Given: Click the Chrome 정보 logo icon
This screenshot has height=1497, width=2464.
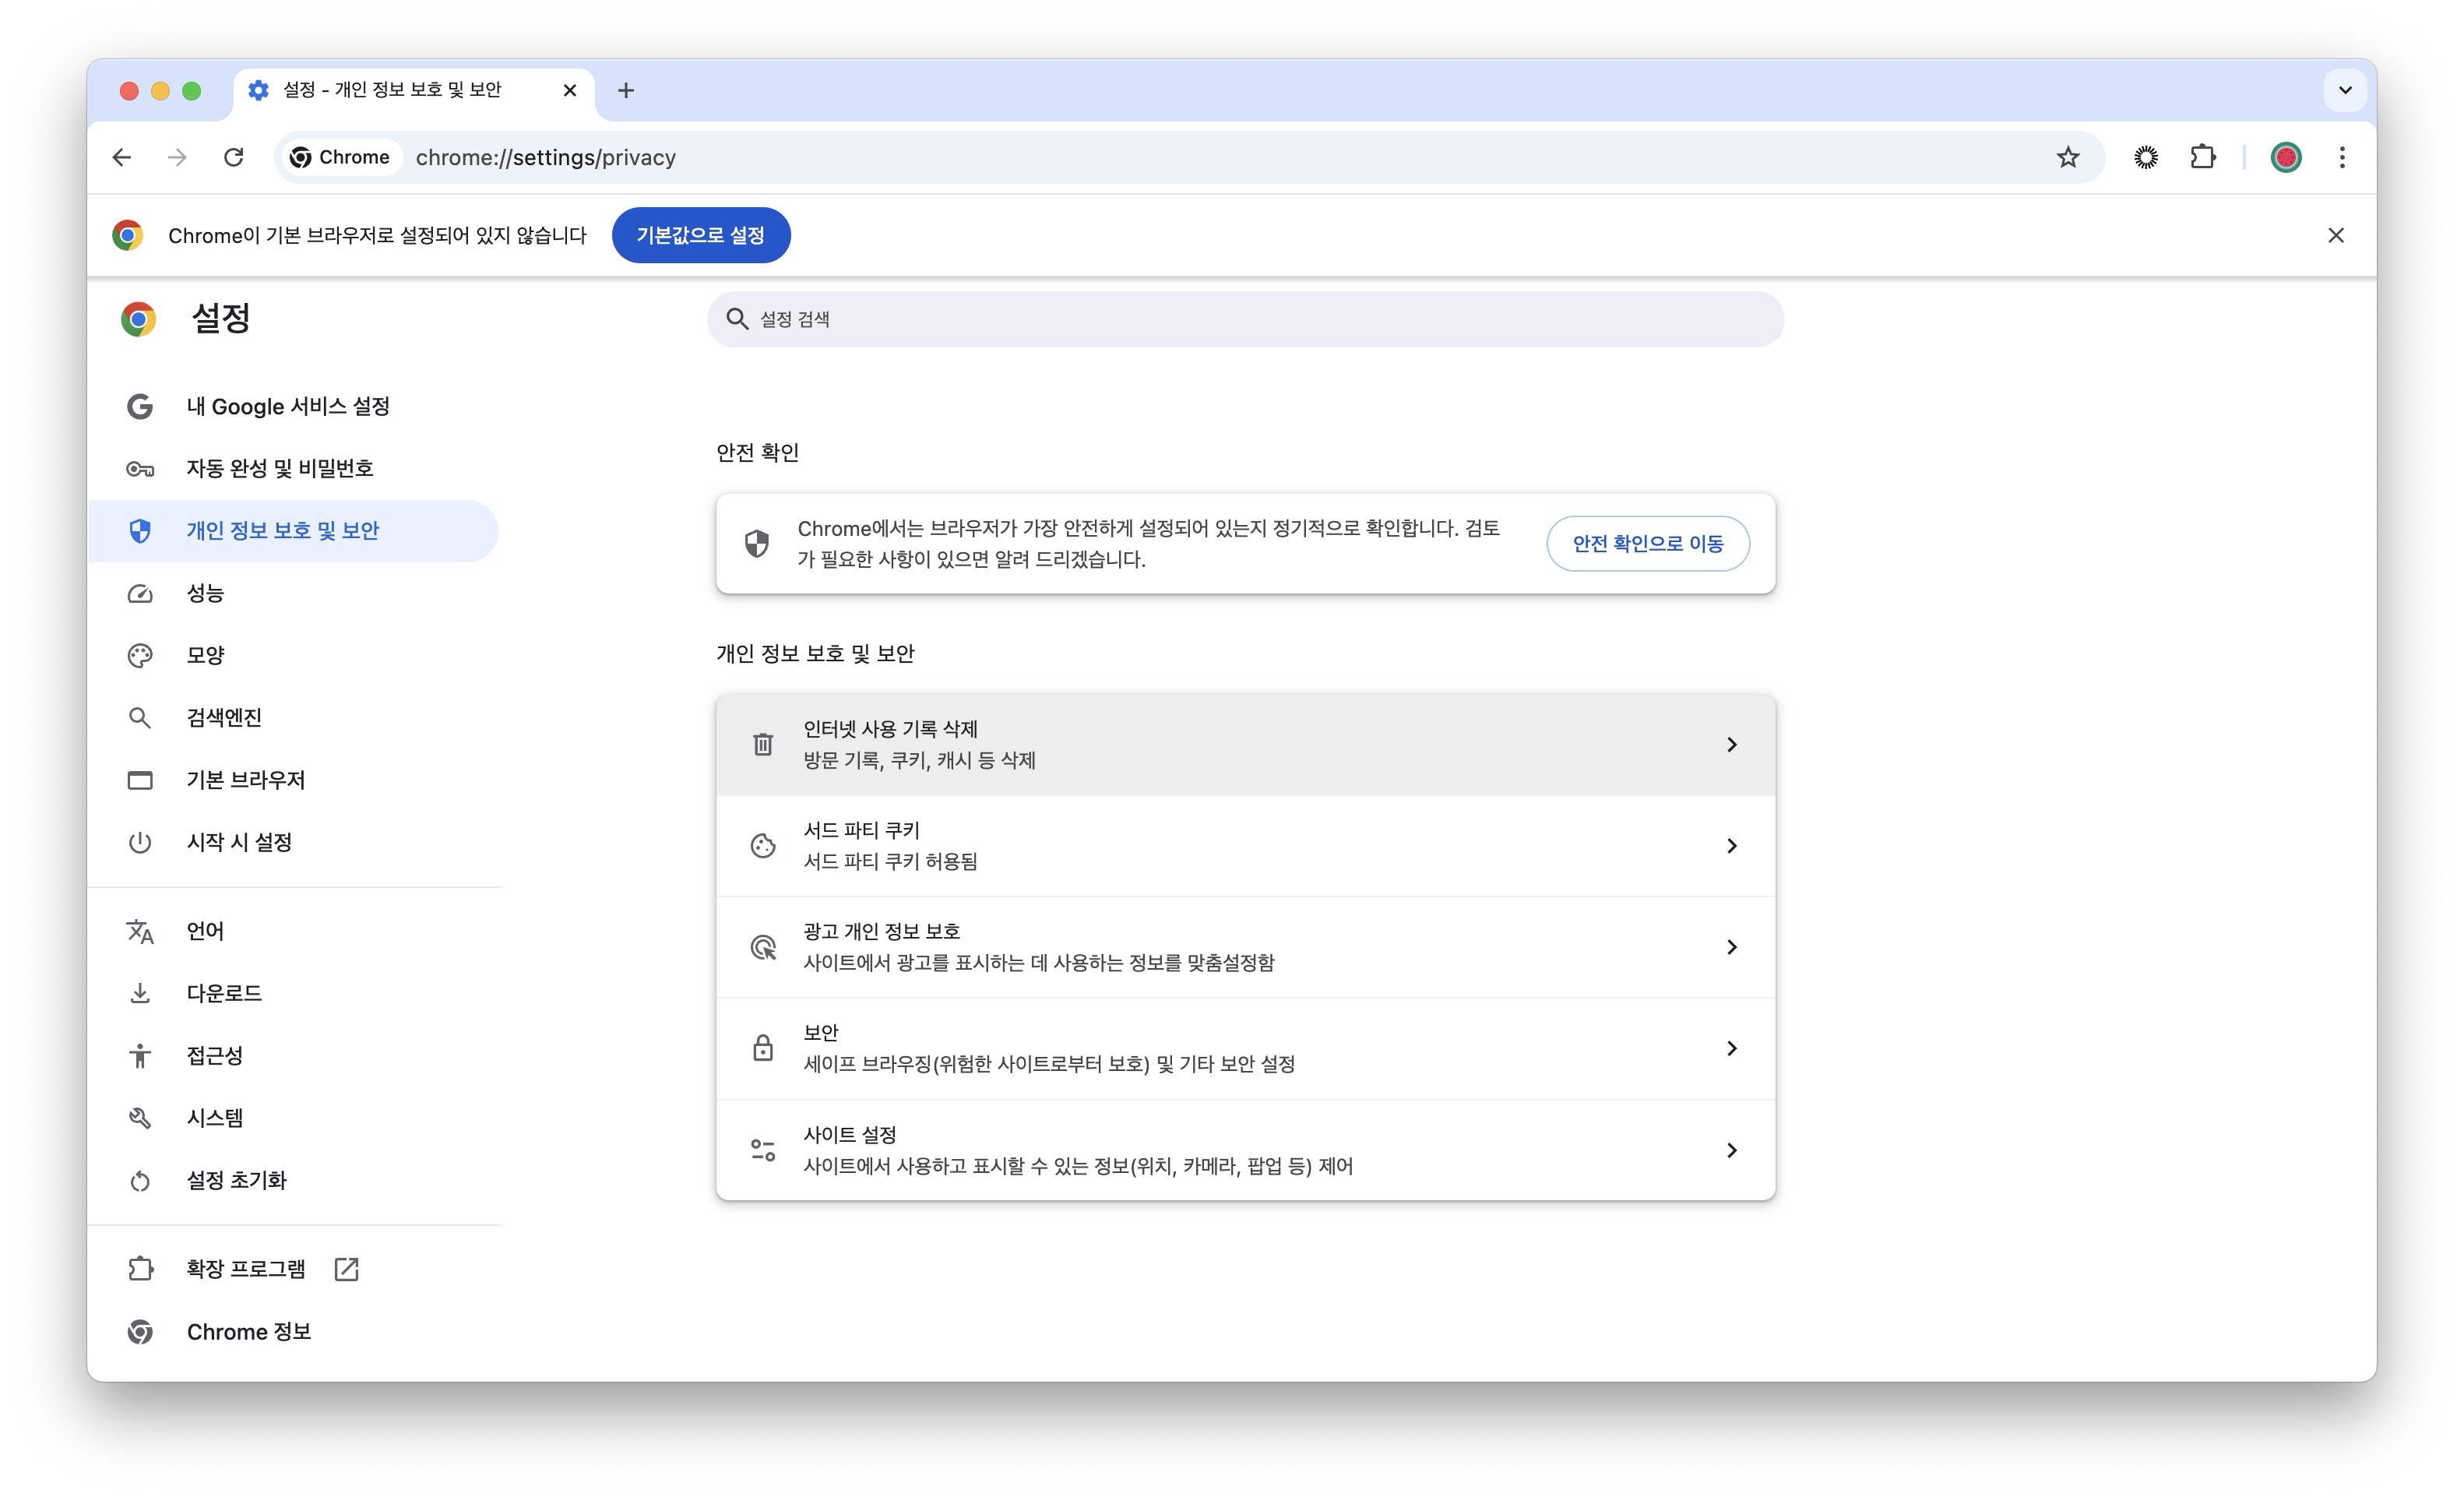Looking at the screenshot, I should (140, 1331).
